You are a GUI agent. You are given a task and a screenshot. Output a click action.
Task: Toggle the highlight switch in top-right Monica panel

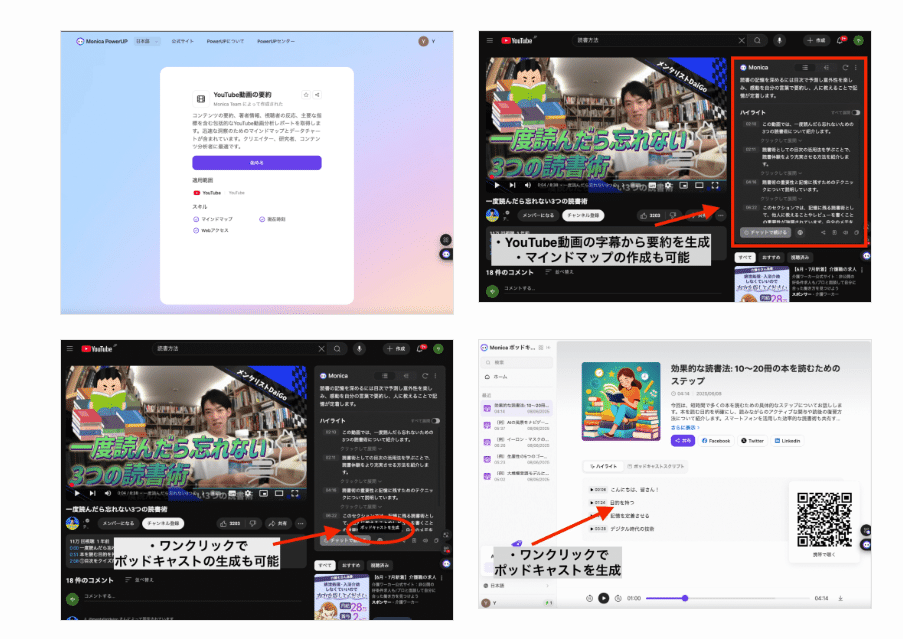tap(856, 112)
